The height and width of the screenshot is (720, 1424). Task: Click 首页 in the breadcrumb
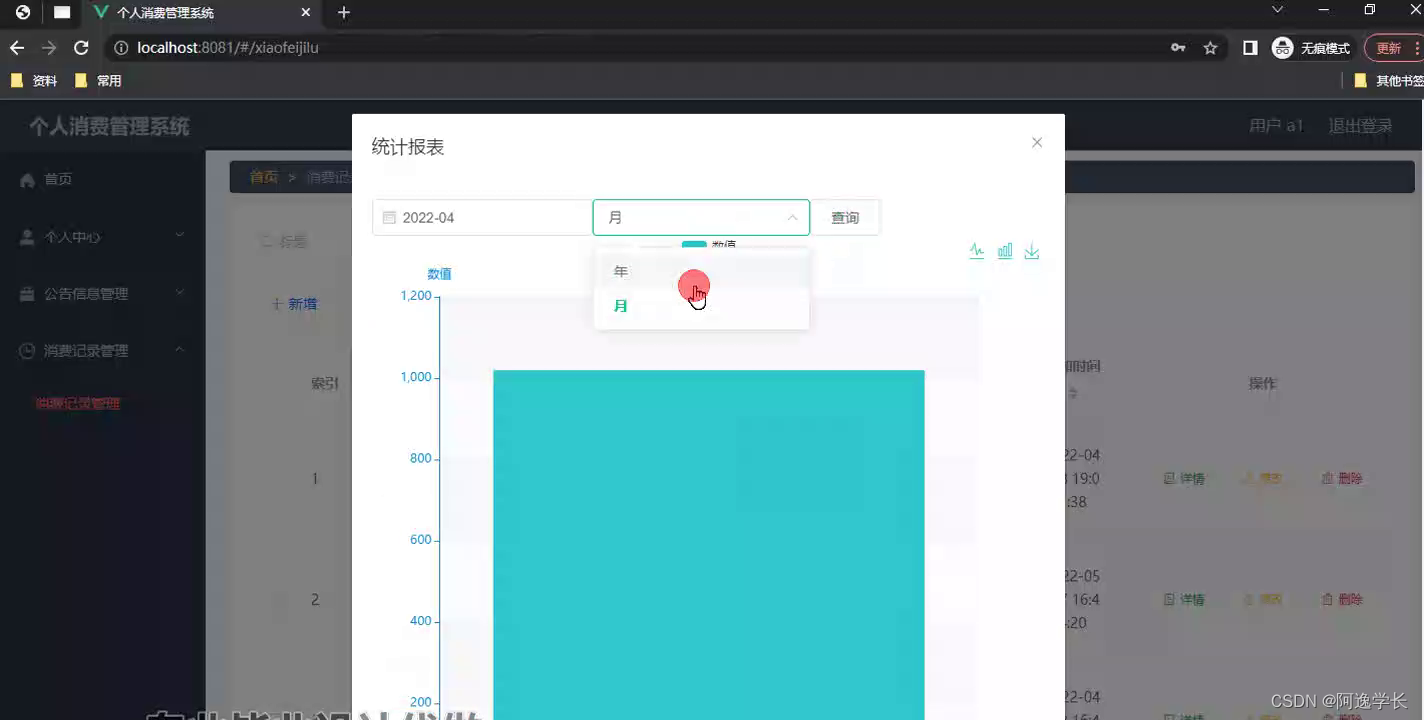pyautogui.click(x=264, y=177)
